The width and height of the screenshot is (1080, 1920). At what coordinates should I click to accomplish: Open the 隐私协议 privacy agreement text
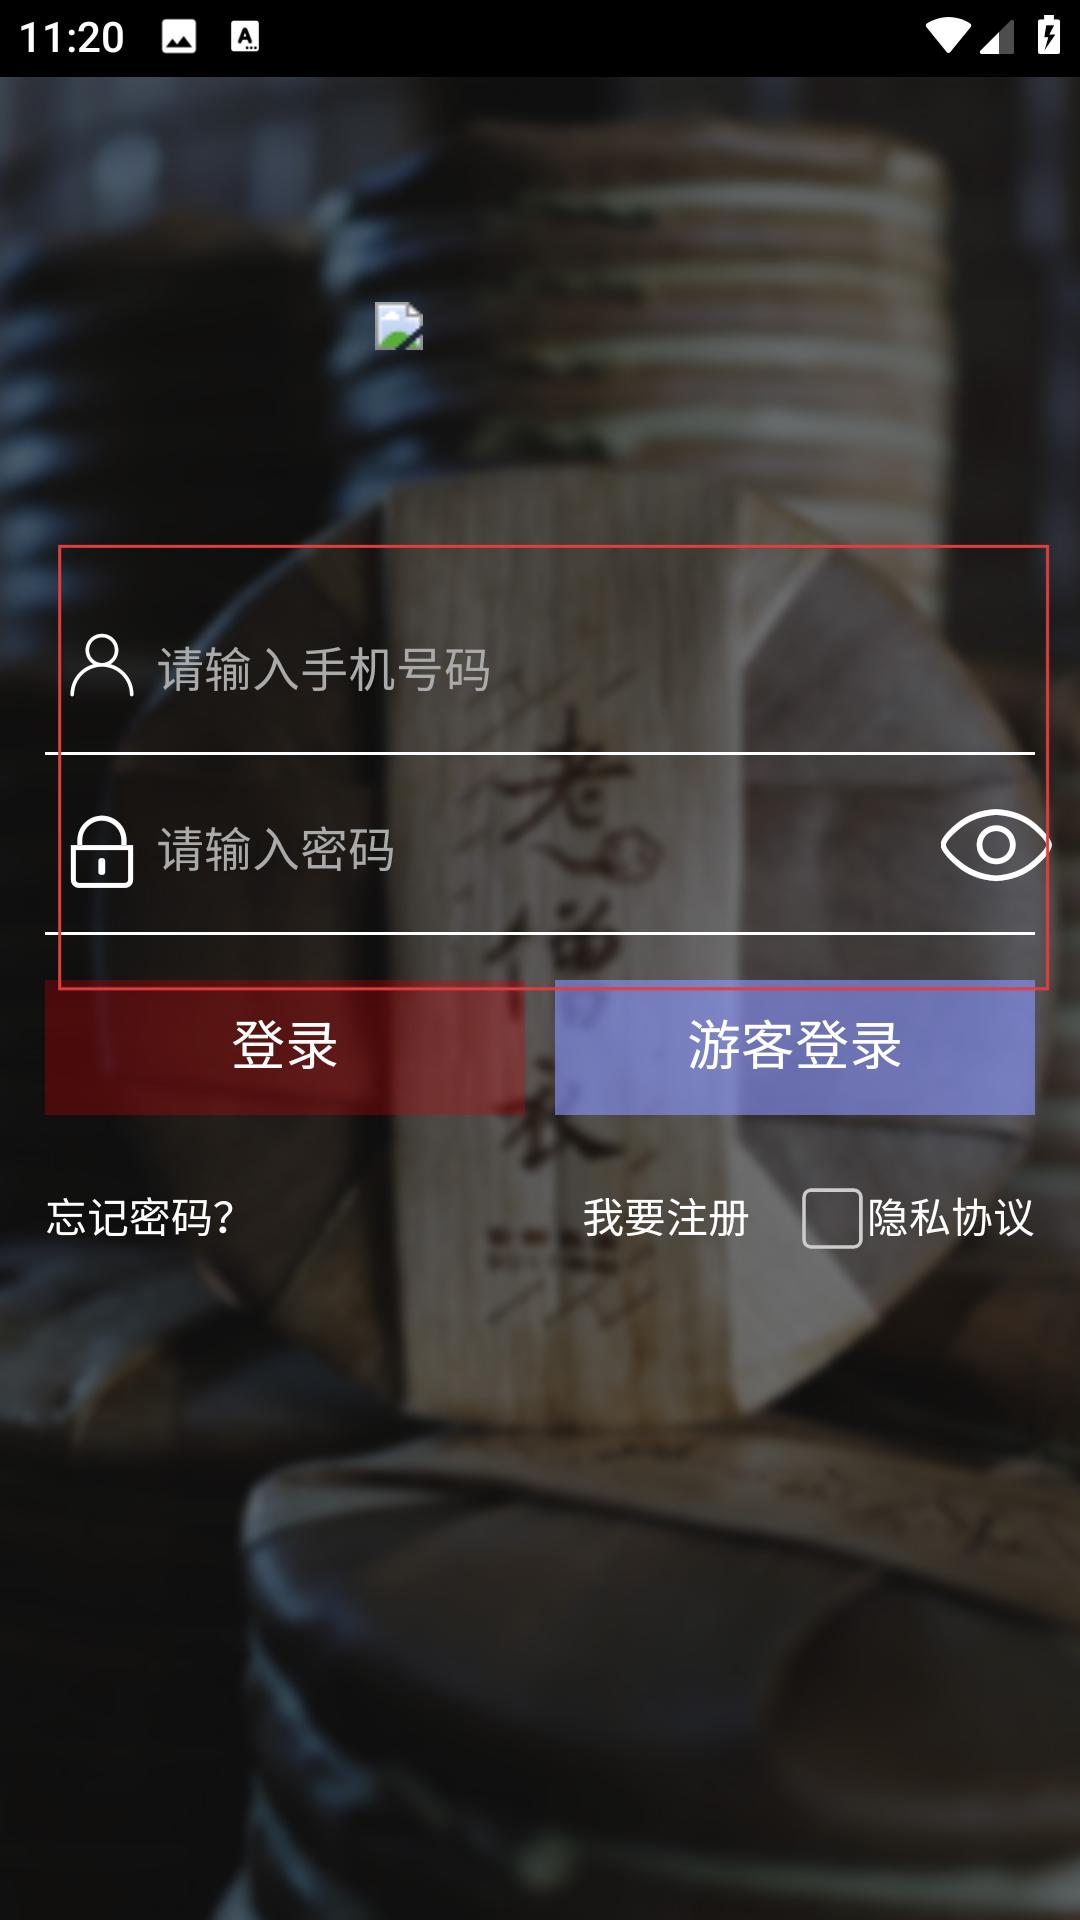pos(950,1218)
